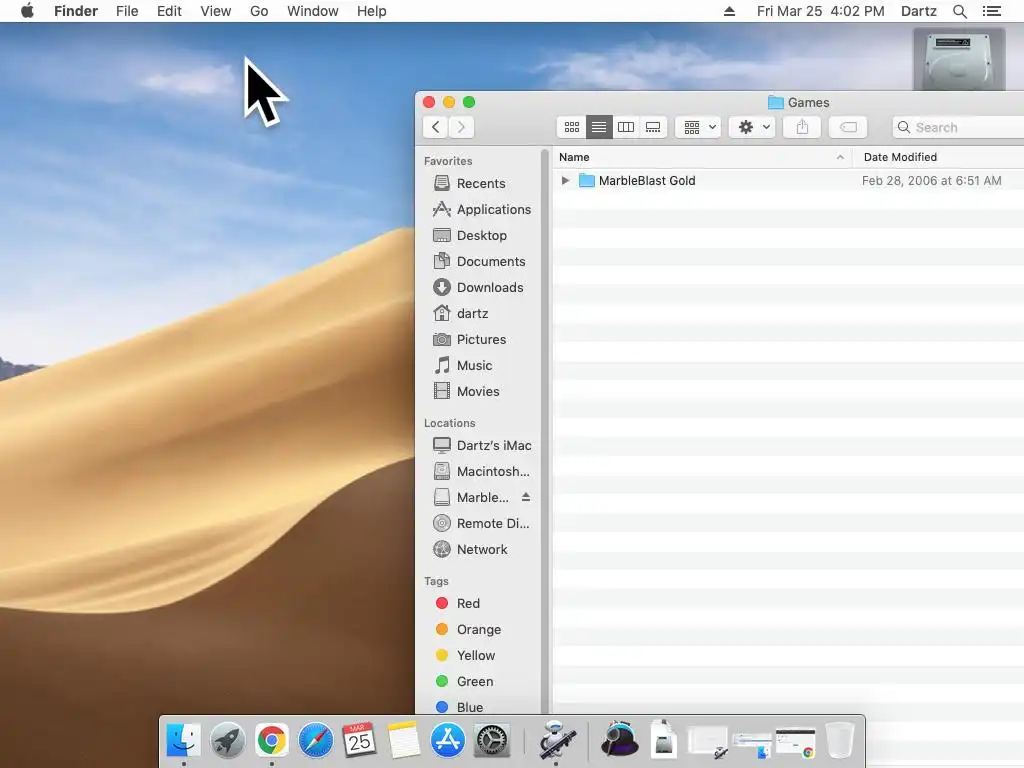Open Applications in the sidebar
This screenshot has width=1024, height=768.
click(482, 210)
